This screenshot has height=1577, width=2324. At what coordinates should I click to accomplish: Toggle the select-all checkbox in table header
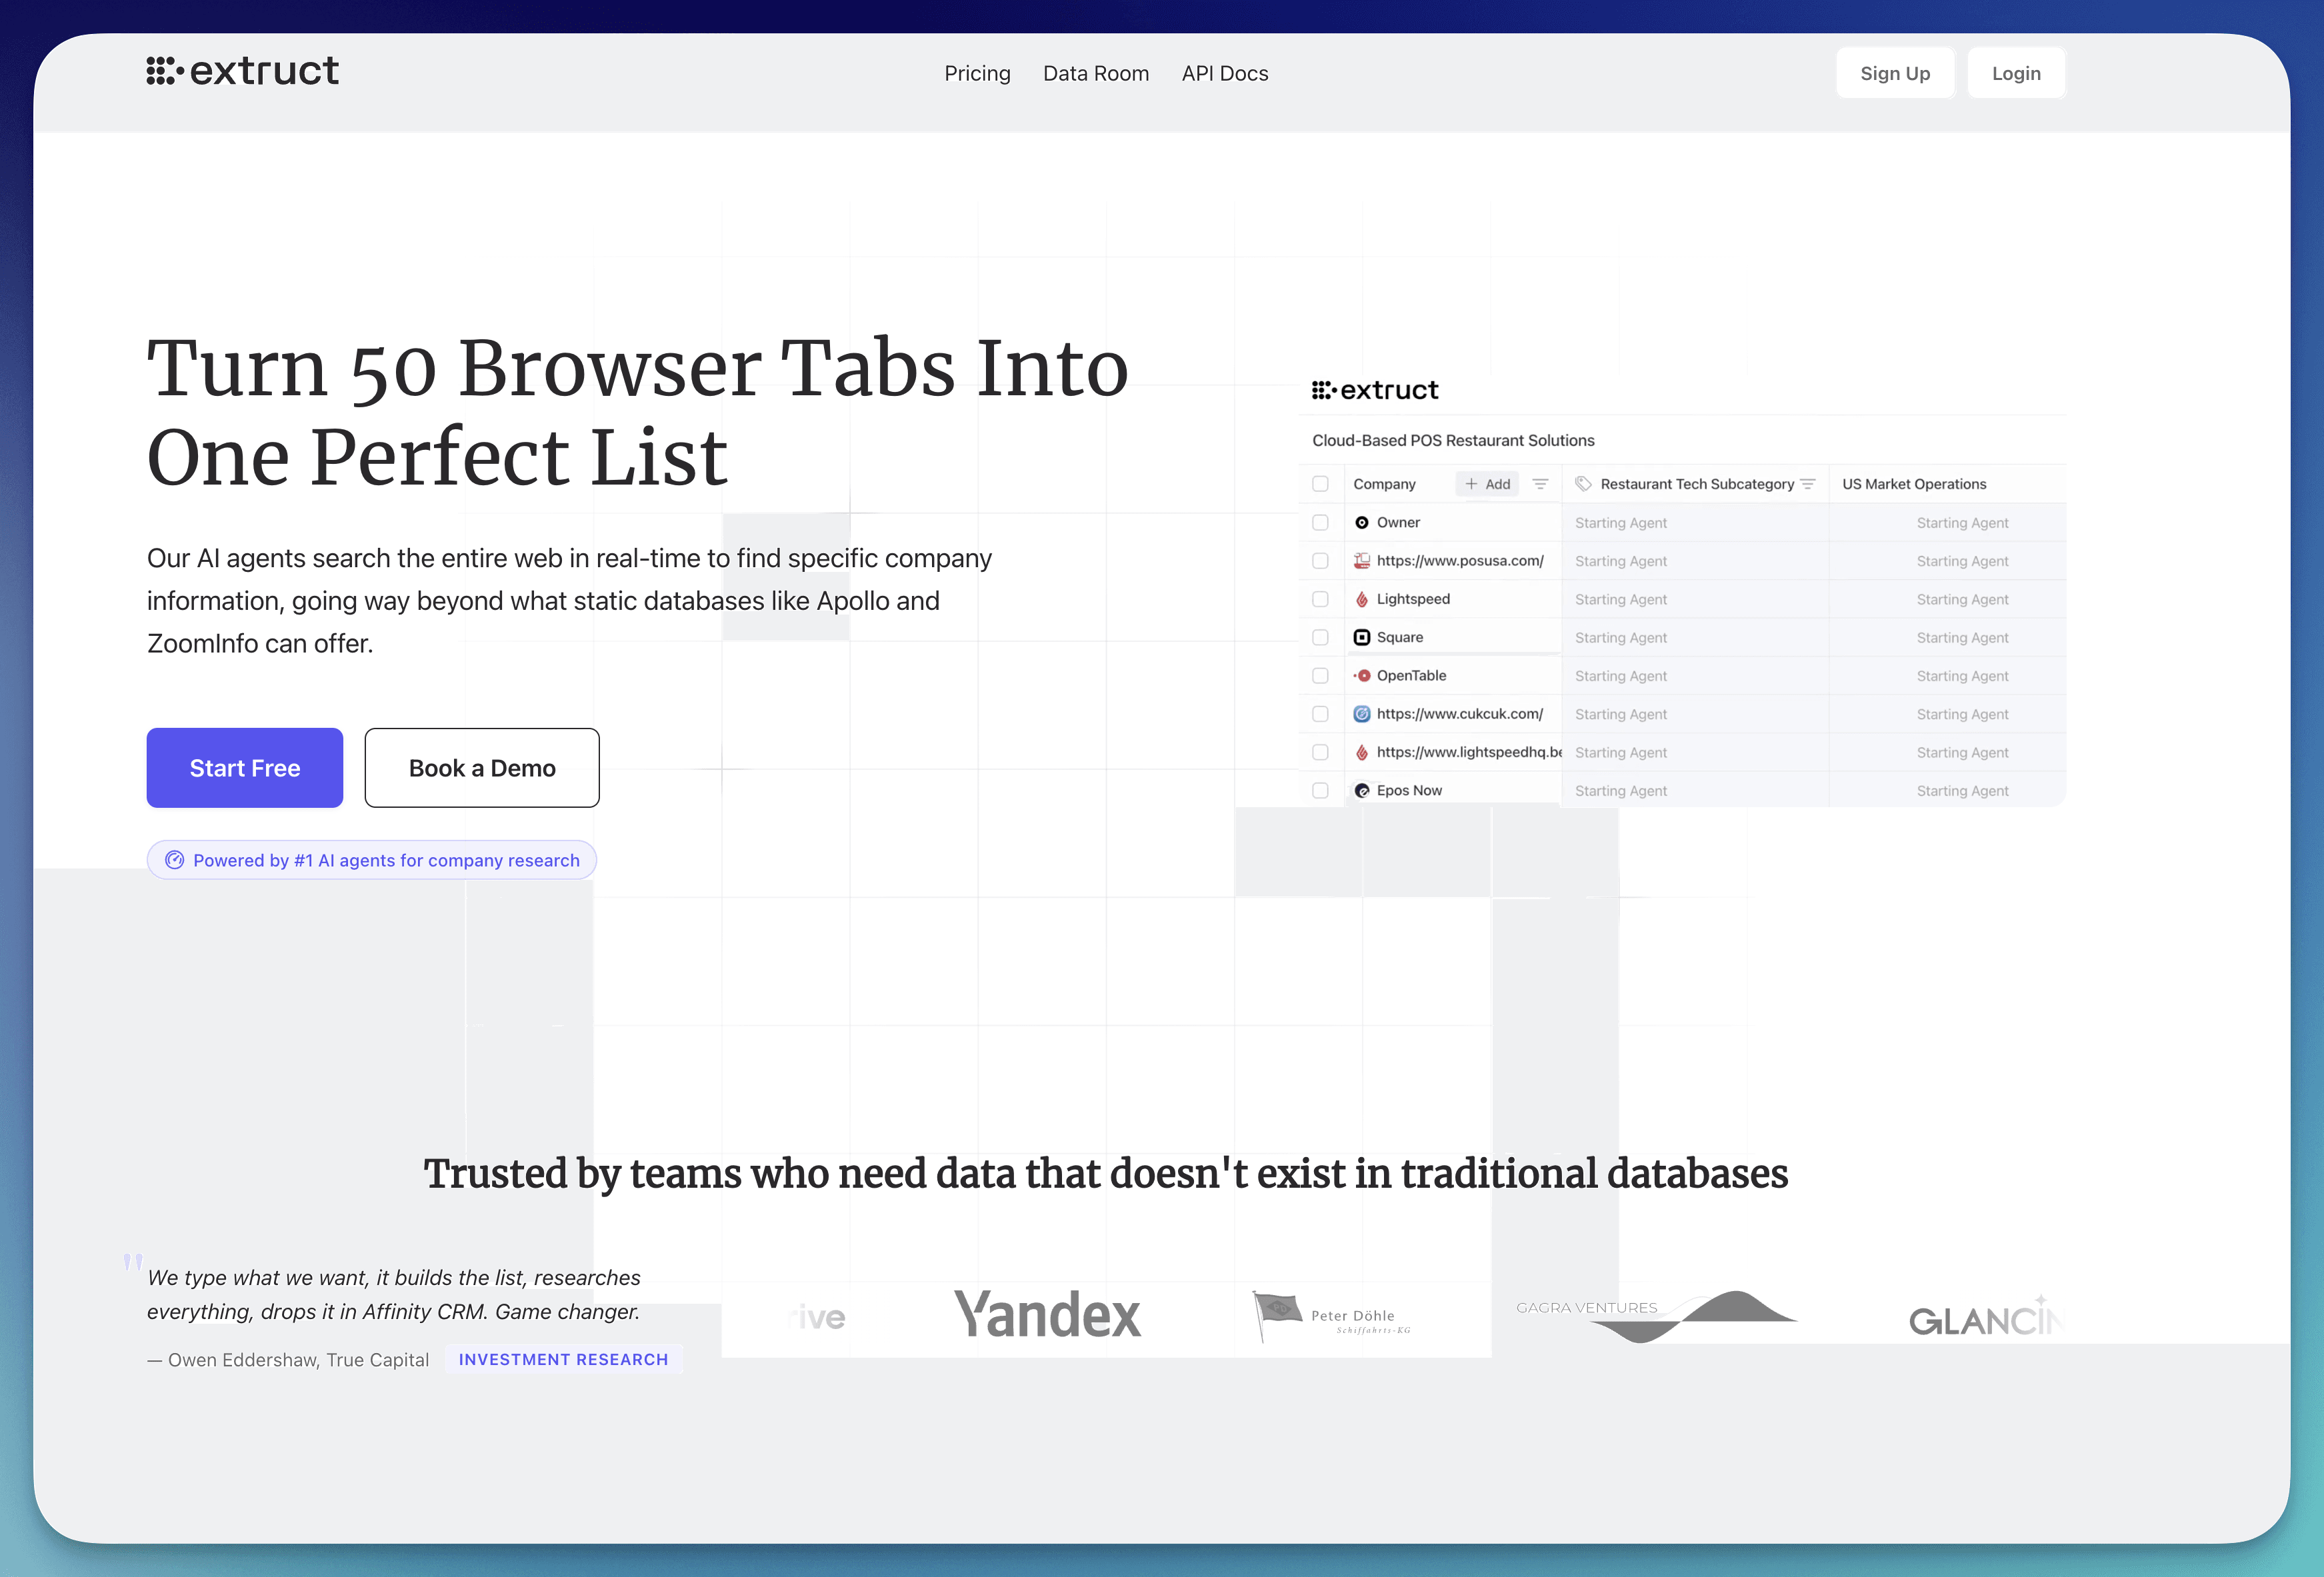pos(1320,484)
